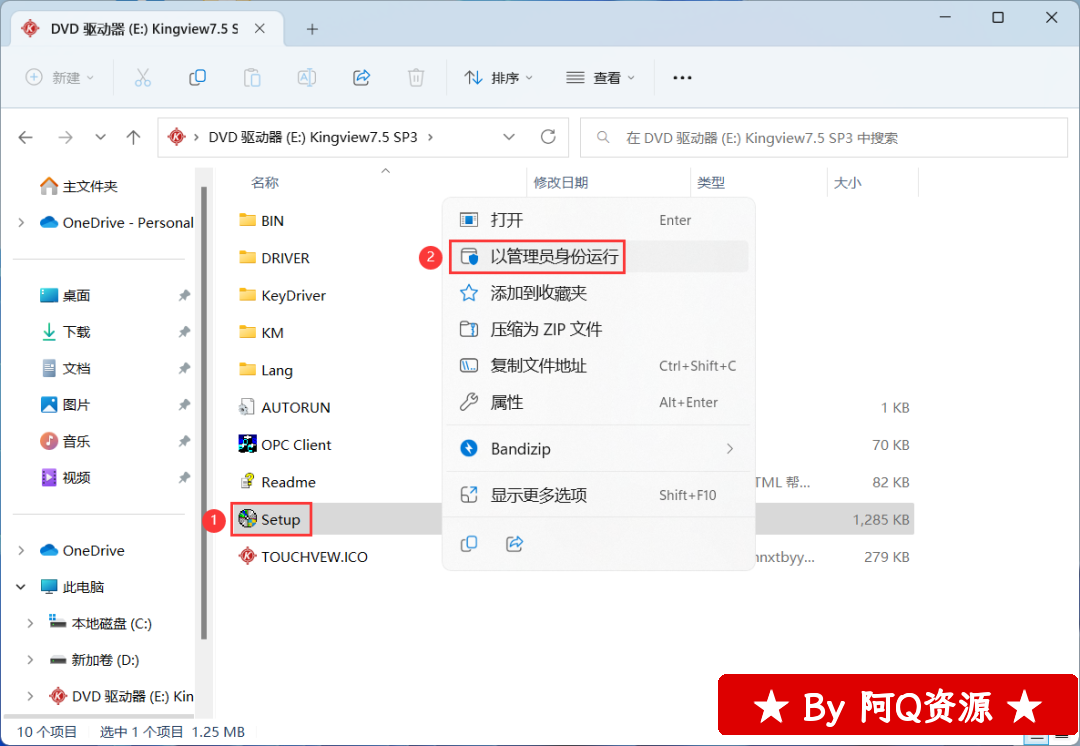1080x746 pixels.
Task: Select the OPC Client application icon
Action: (247, 444)
